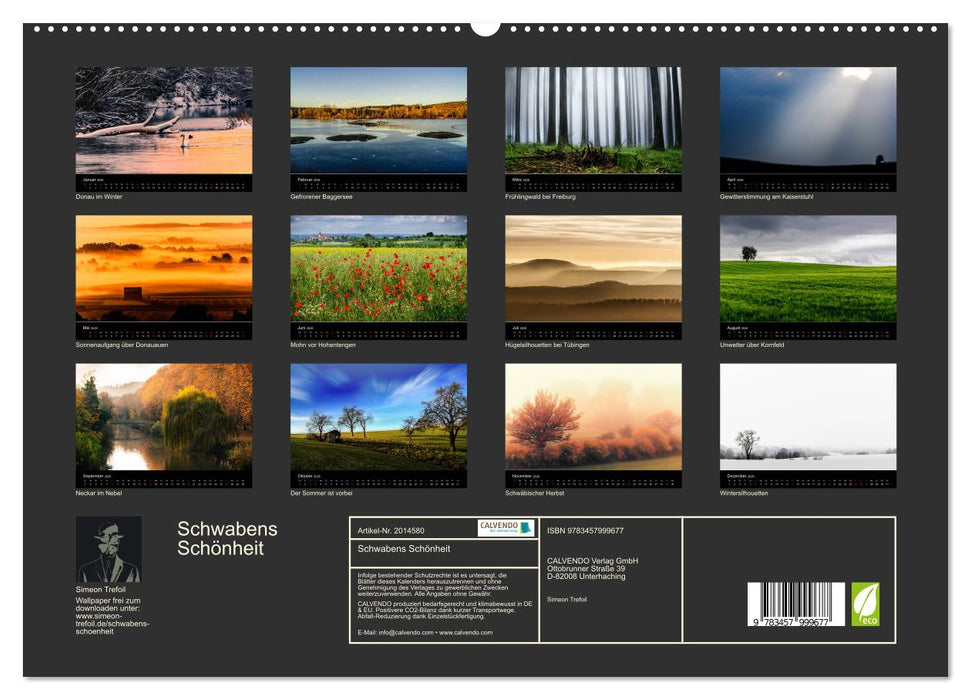
Task: Click the Neckar im Nebel photo
Action: tap(164, 417)
